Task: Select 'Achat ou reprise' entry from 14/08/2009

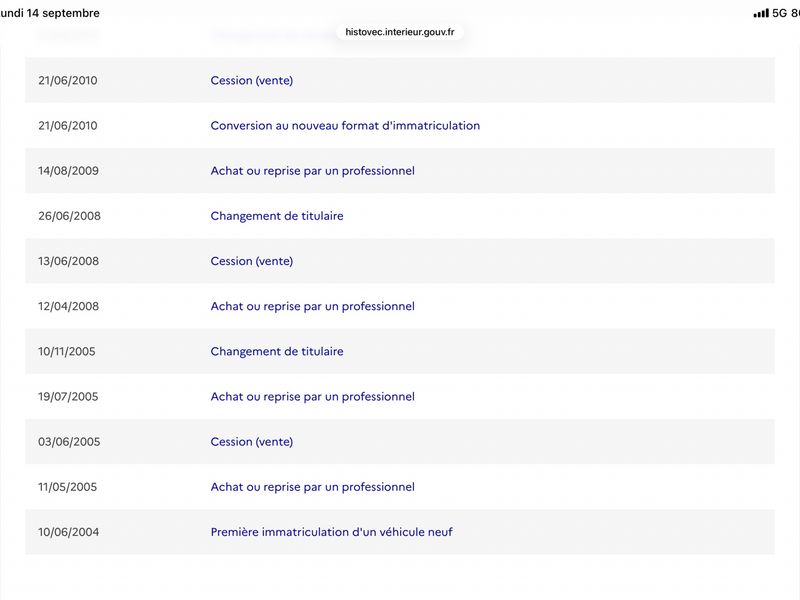Action: [312, 171]
